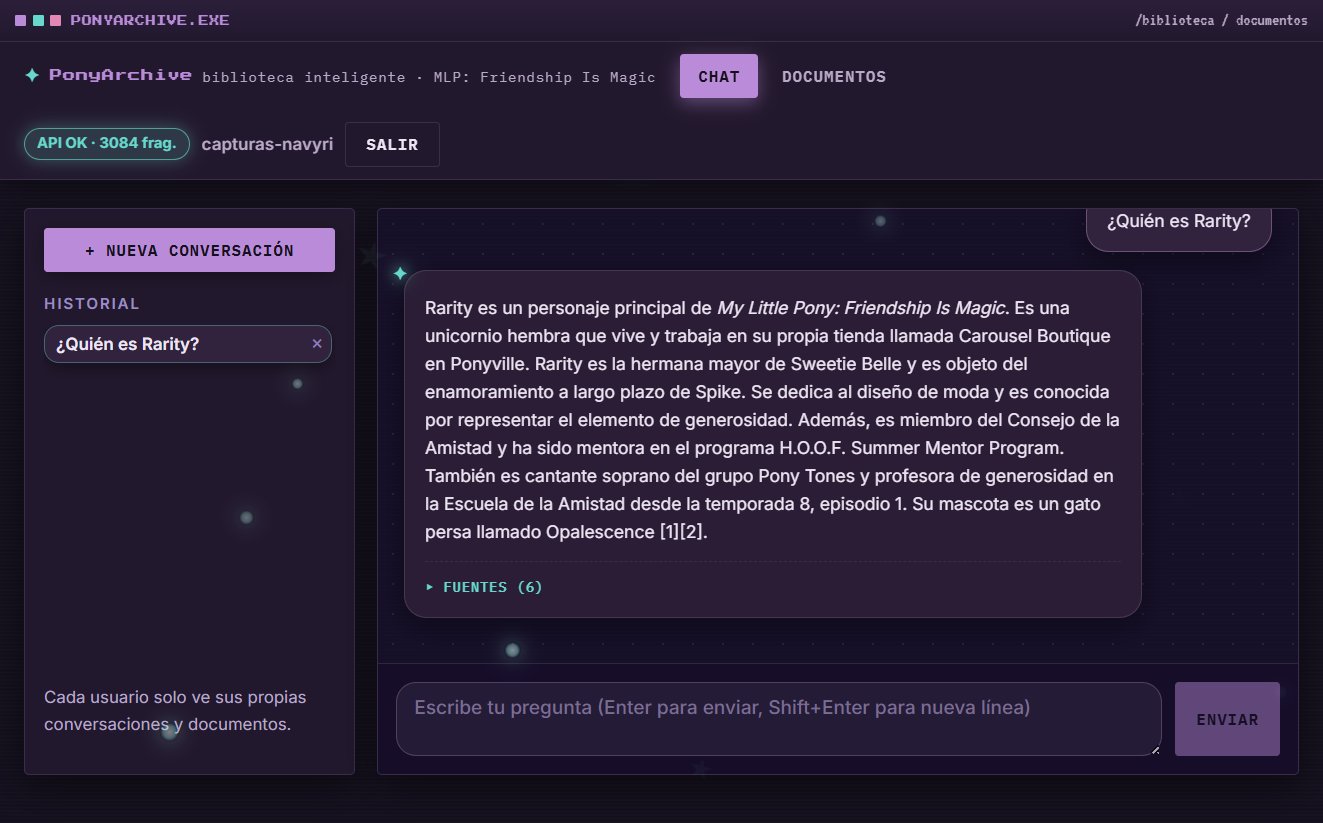The height and width of the screenshot is (823, 1323).
Task: Click the '[1][2]' citation markers in the answer
Action: point(684,532)
